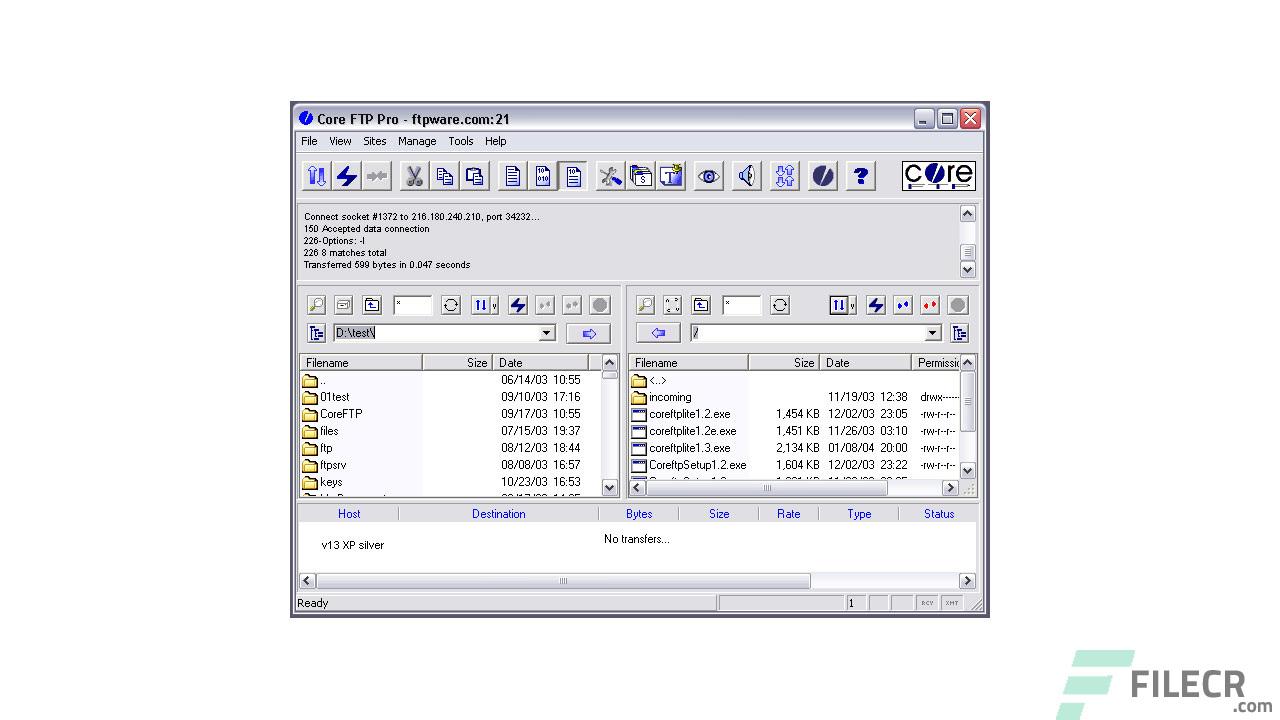Image resolution: width=1280 pixels, height=720 pixels.
Task: Open help with the question mark icon
Action: (x=861, y=177)
